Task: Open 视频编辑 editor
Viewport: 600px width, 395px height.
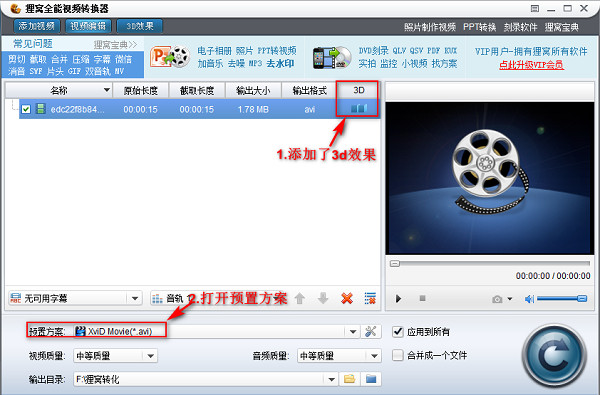Action: pyautogui.click(x=88, y=26)
